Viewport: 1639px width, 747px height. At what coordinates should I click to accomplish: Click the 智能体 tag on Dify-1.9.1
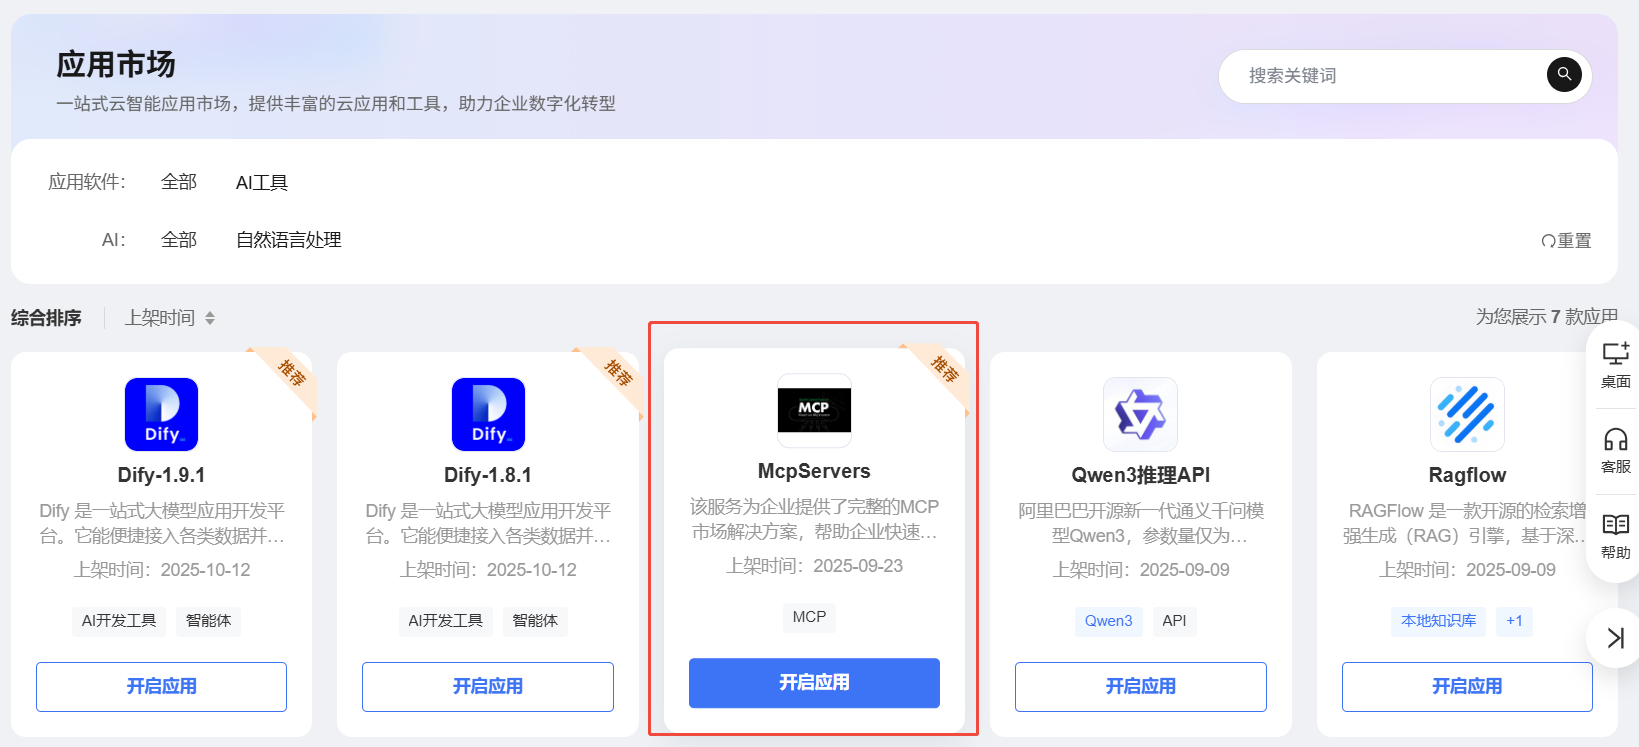tap(208, 621)
